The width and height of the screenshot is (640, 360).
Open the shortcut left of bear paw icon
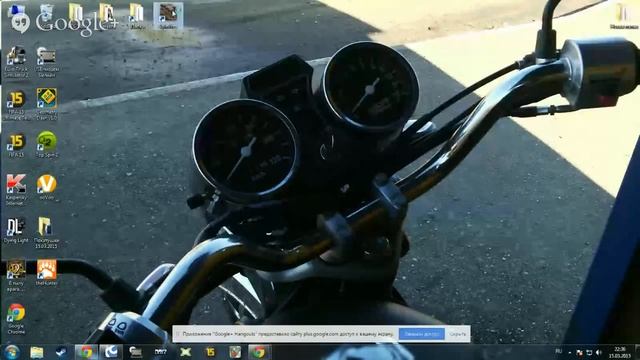point(16,275)
